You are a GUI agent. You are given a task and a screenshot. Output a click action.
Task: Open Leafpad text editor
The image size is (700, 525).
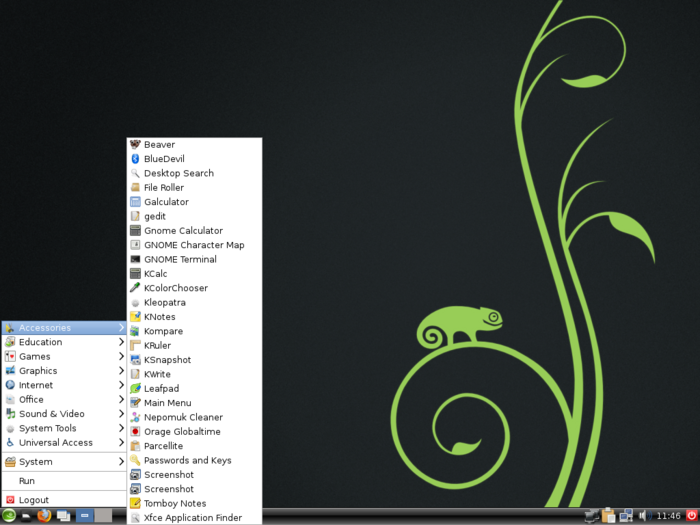click(163, 389)
